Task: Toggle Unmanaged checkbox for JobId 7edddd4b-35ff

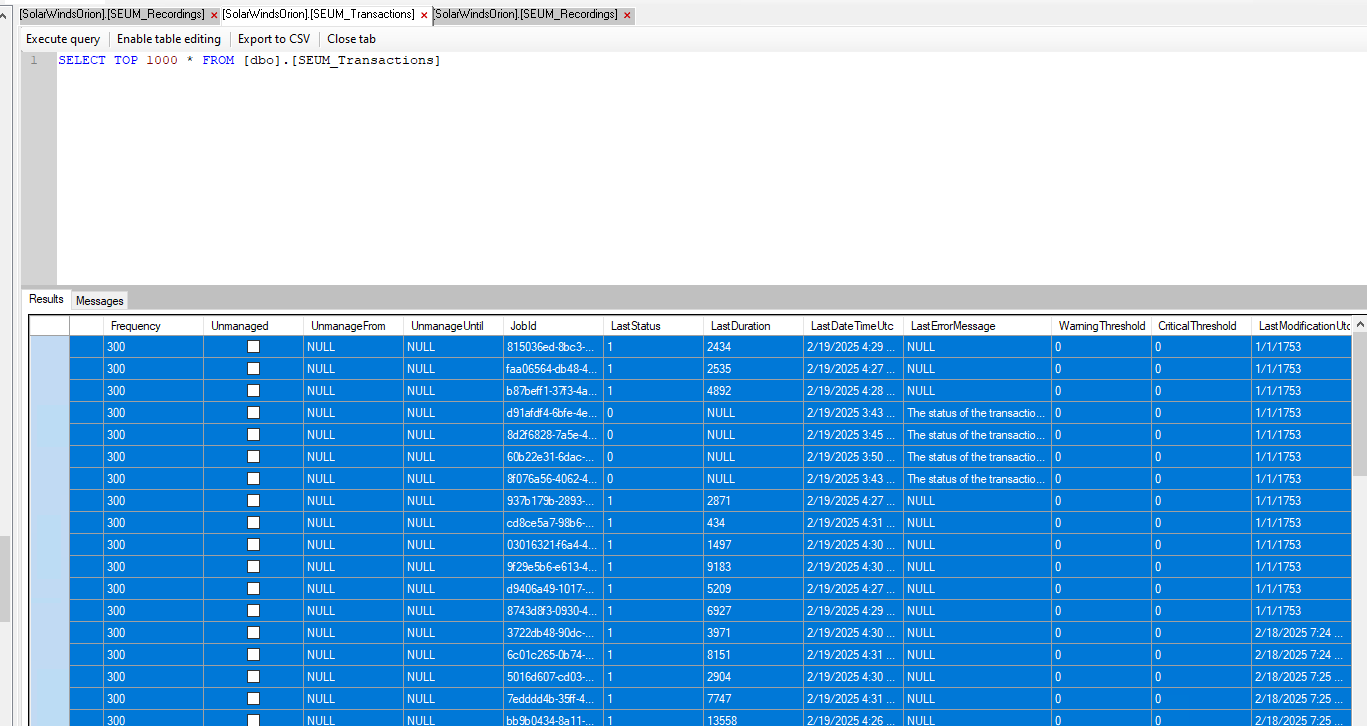Action: [x=253, y=699]
